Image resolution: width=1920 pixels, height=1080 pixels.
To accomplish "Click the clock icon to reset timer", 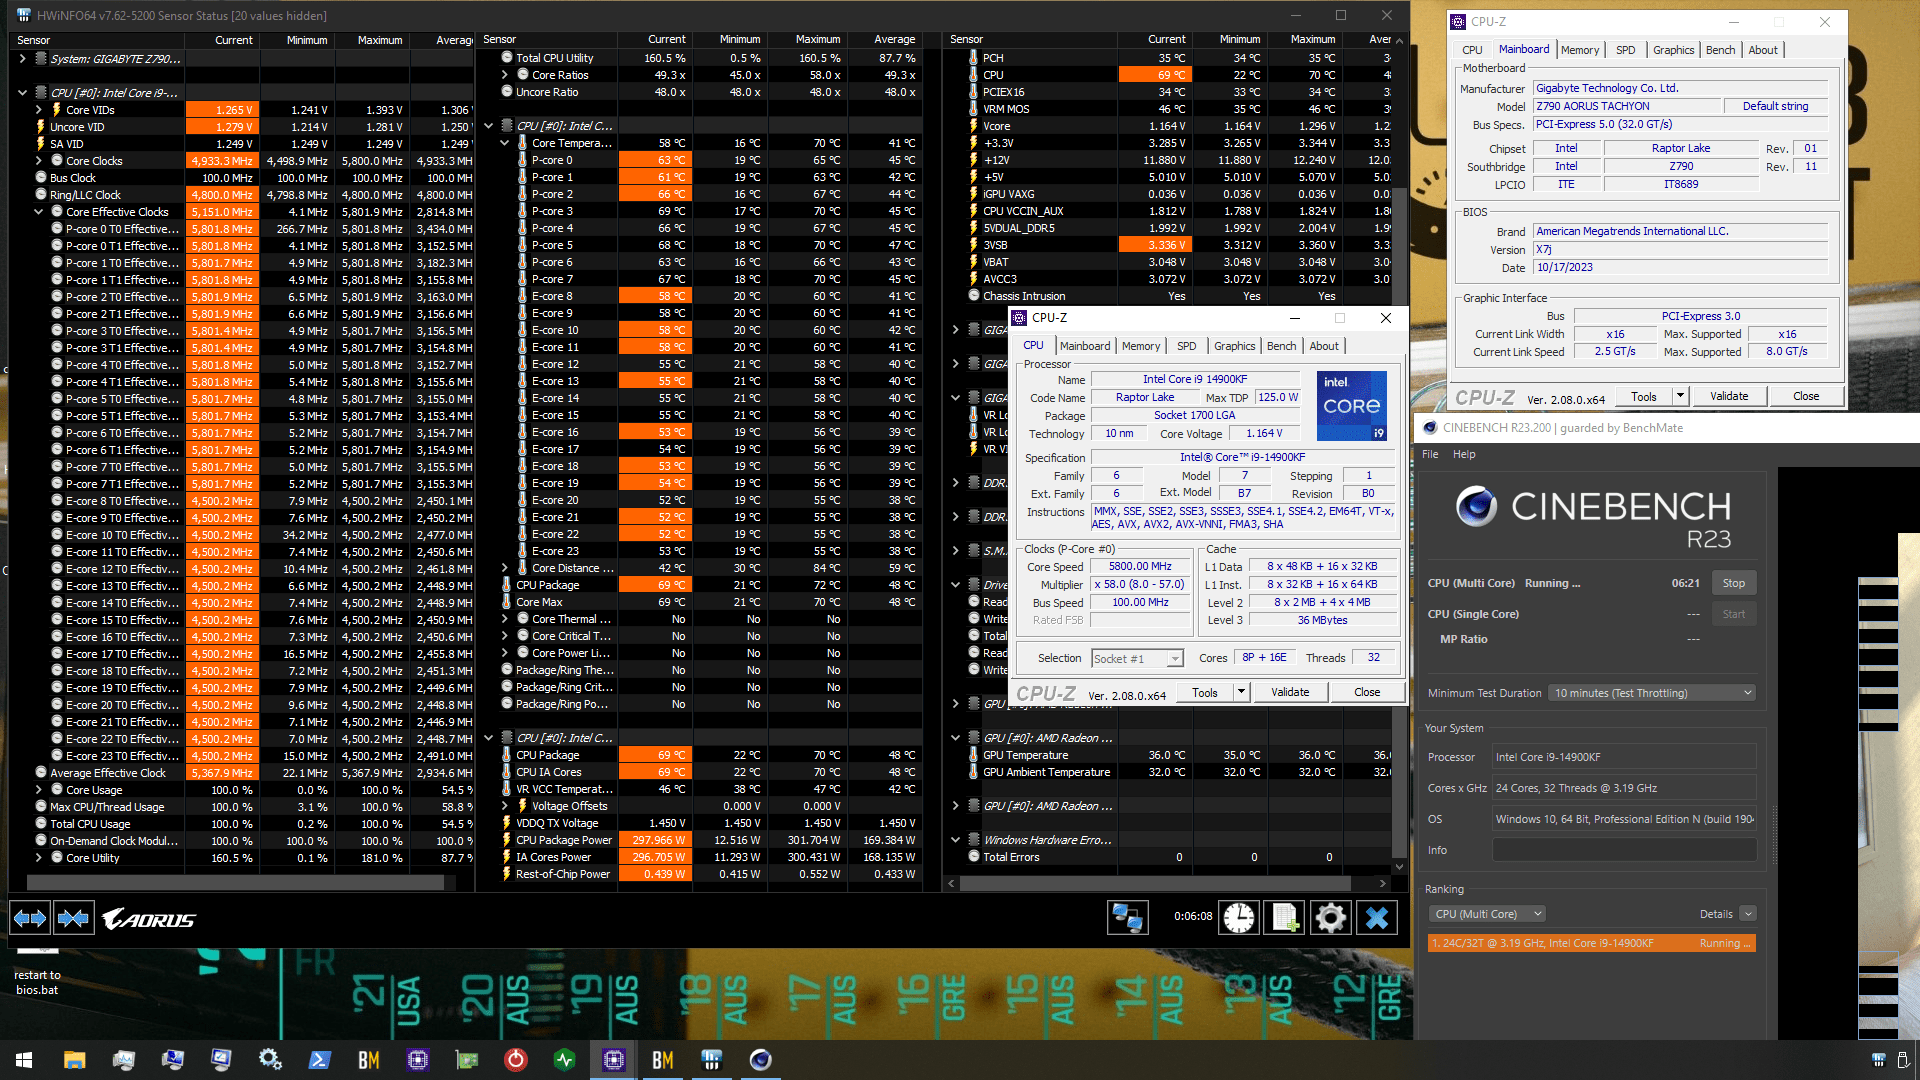I will [x=1238, y=918].
